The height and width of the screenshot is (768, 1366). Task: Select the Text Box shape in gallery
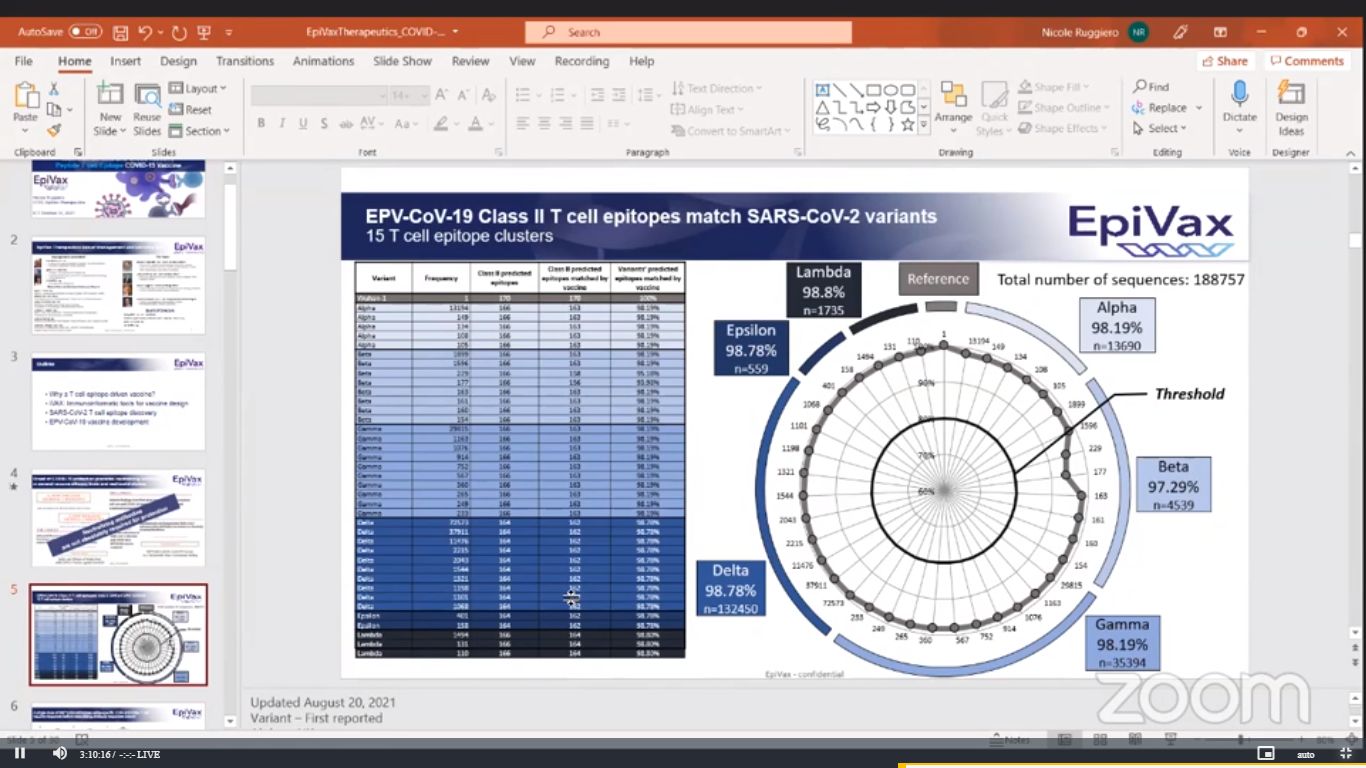pos(823,89)
